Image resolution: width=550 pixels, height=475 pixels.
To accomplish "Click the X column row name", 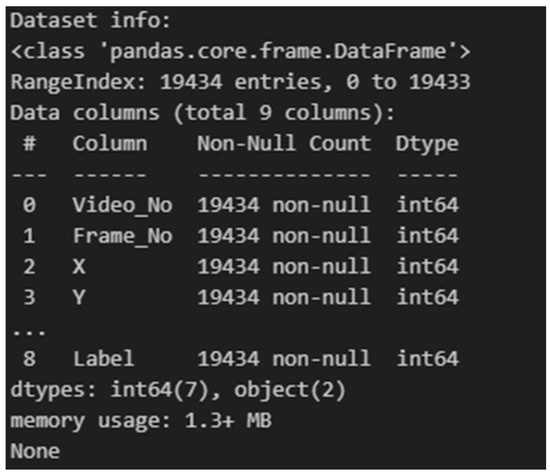I will tap(79, 267).
